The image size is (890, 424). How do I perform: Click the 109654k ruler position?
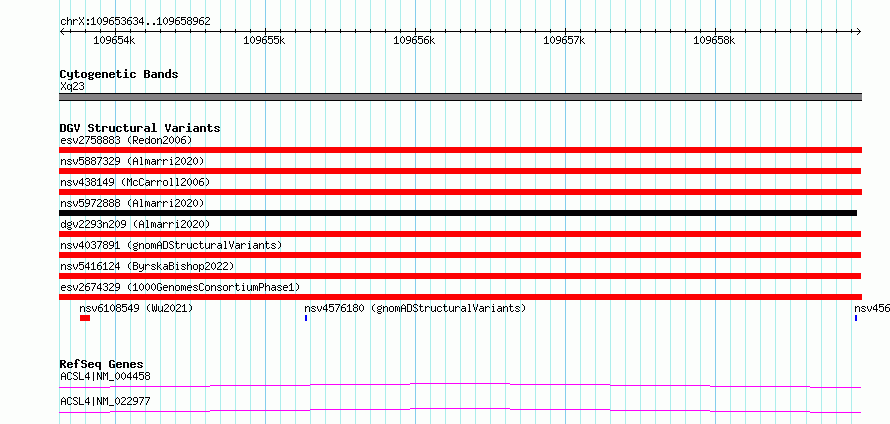coord(114,40)
